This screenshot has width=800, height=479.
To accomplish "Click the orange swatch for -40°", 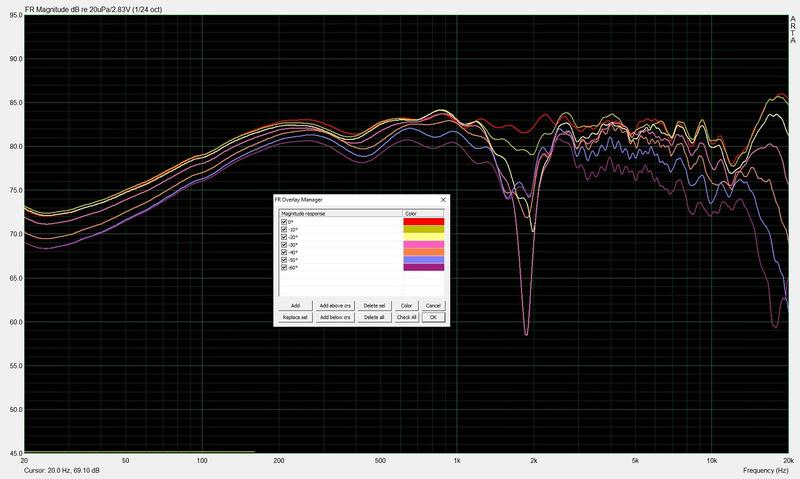I will (423, 252).
